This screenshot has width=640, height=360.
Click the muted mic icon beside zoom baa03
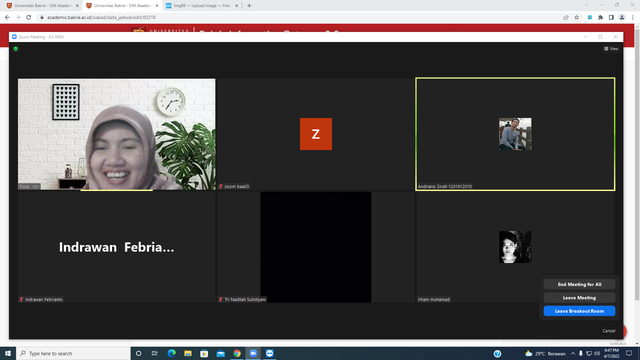[221, 186]
